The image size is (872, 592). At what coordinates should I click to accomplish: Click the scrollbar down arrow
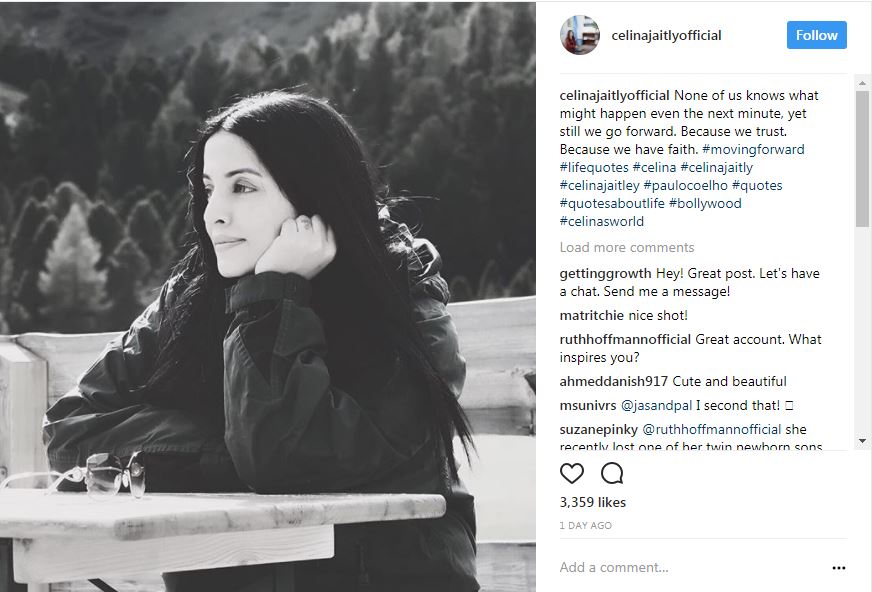[862, 441]
